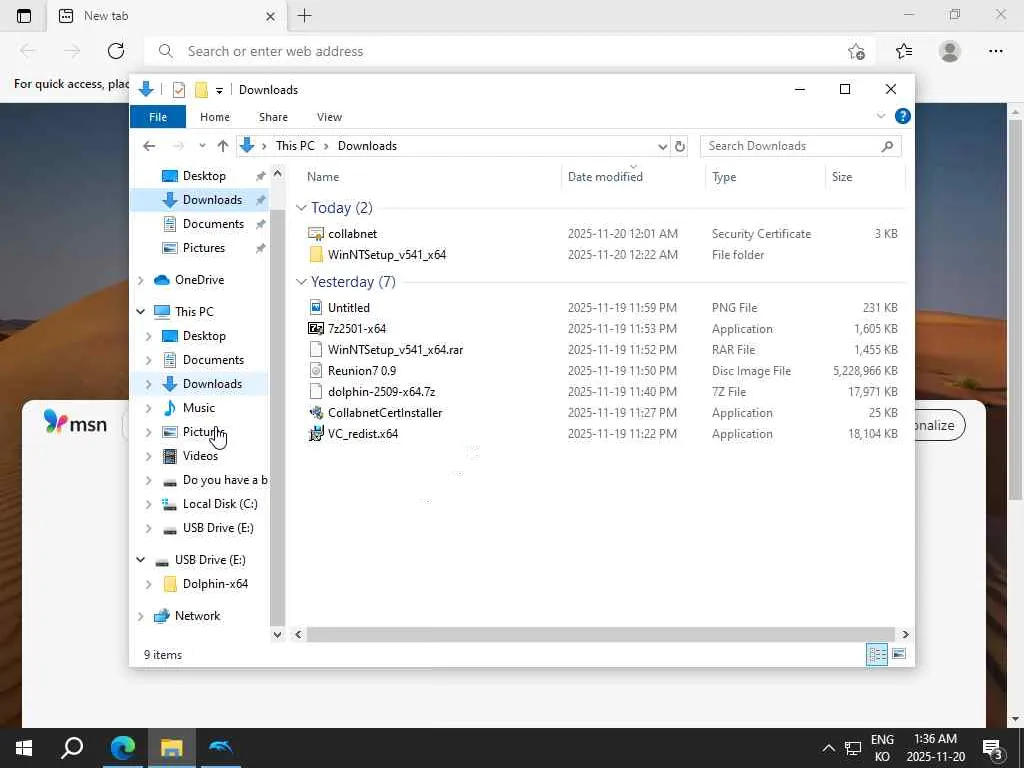Image resolution: width=1024 pixels, height=768 pixels.
Task: Expand Local Disk (C:) tree arrow
Action: point(149,504)
